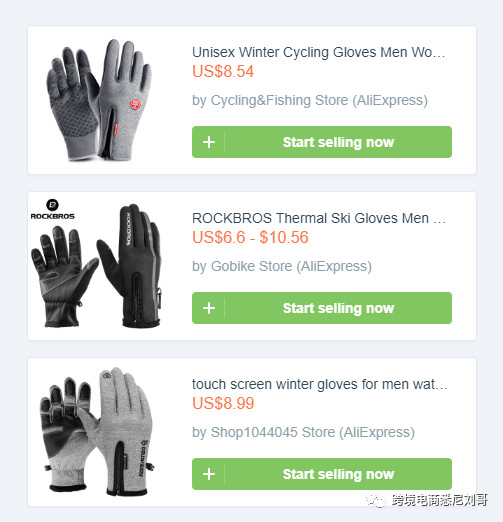View the light gray touch screen gloves image
This screenshot has height=522, width=503.
pos(97,431)
